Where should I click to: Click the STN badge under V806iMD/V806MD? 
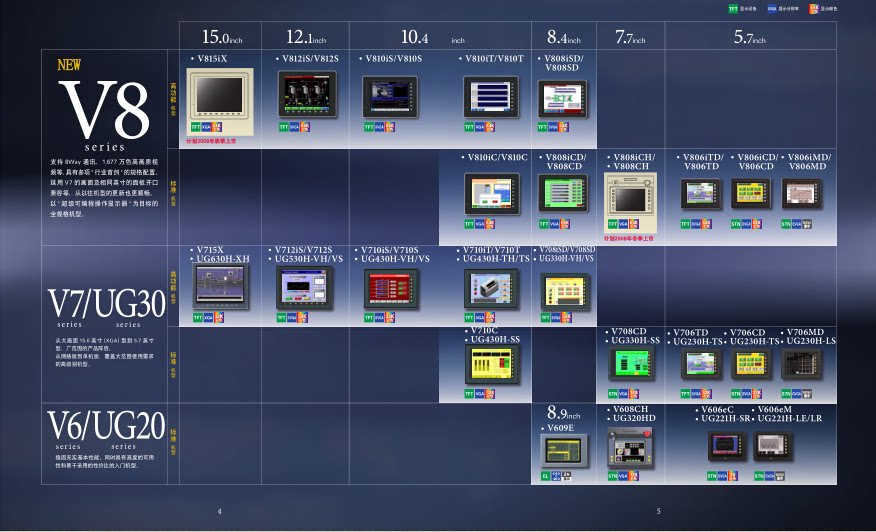pos(786,224)
